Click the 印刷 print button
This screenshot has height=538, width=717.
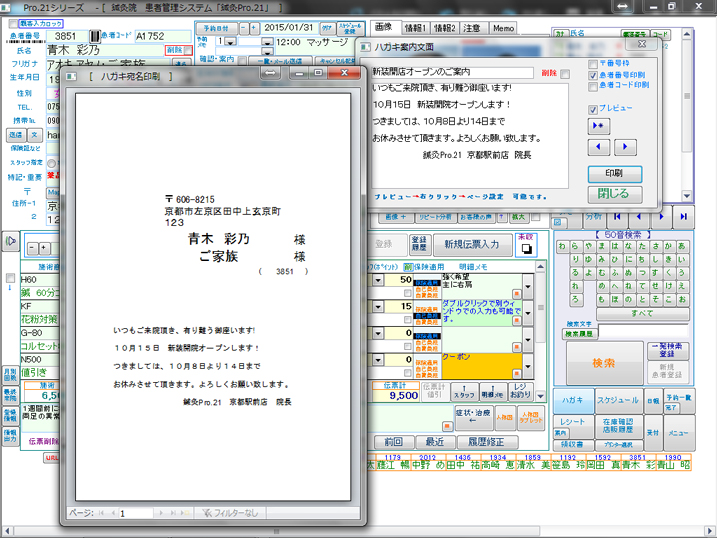coord(615,173)
